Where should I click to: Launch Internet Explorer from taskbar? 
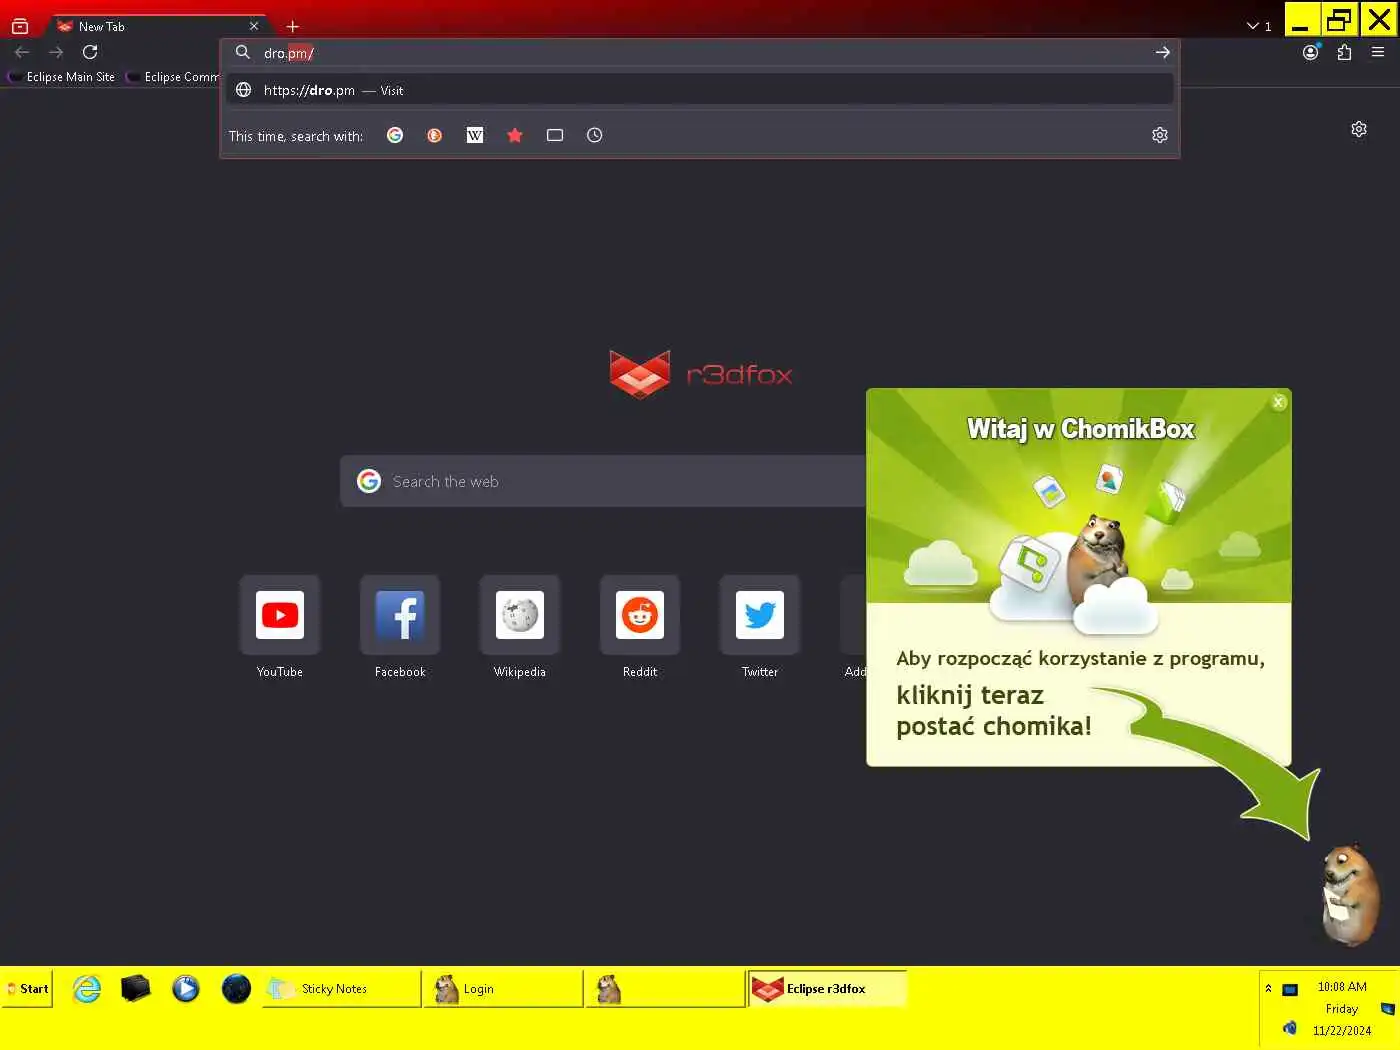87,989
